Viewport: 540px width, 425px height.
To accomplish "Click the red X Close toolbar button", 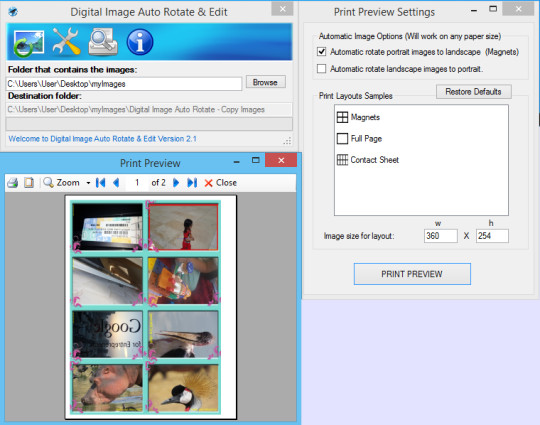I will [x=220, y=183].
